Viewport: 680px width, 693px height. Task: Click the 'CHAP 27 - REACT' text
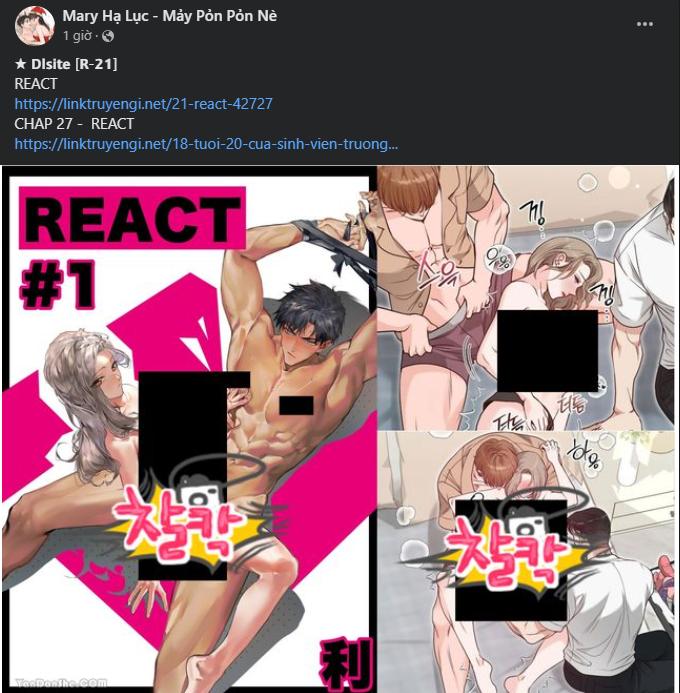pos(74,124)
